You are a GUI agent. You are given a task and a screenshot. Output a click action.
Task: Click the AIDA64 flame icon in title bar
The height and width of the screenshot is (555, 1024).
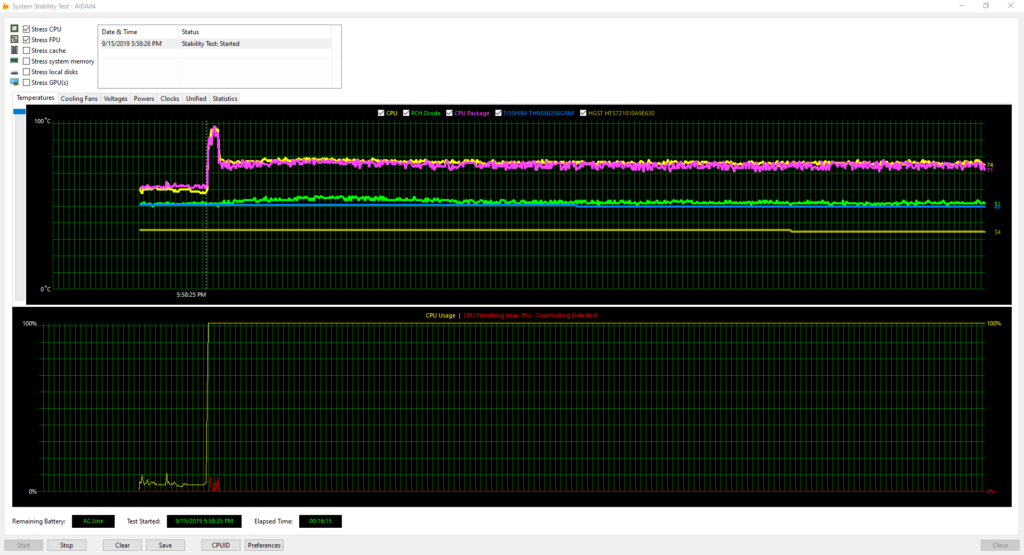6,6
